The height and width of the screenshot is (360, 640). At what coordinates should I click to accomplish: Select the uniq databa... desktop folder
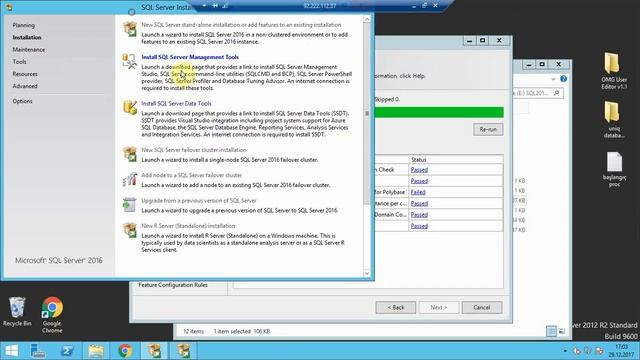point(613,119)
